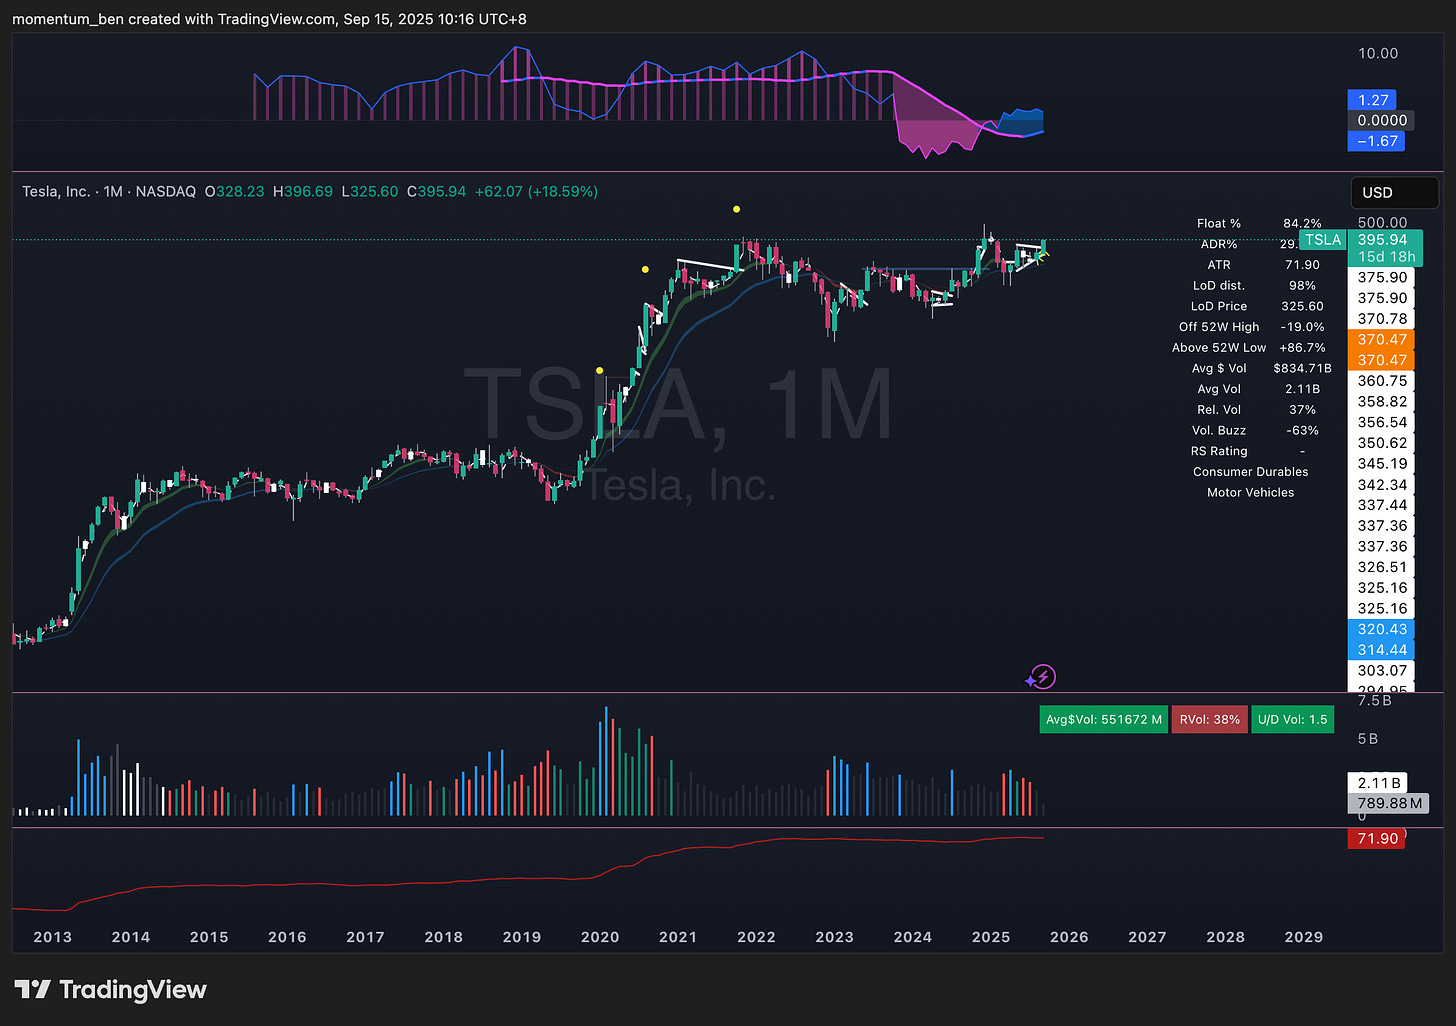This screenshot has height=1026, width=1456.
Task: Click the Tesla, Inc. symbol title
Action: [56, 191]
